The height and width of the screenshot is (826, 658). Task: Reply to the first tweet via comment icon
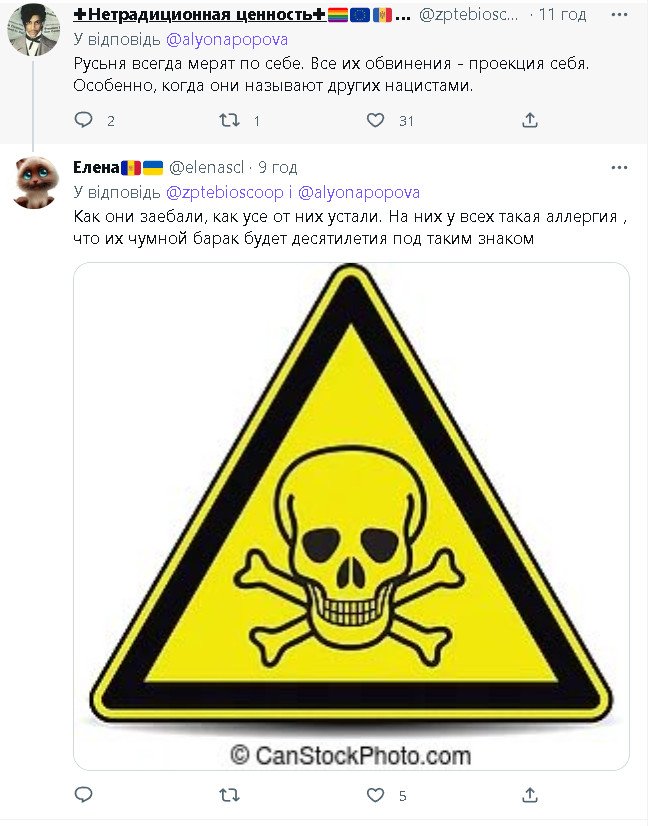point(84,120)
